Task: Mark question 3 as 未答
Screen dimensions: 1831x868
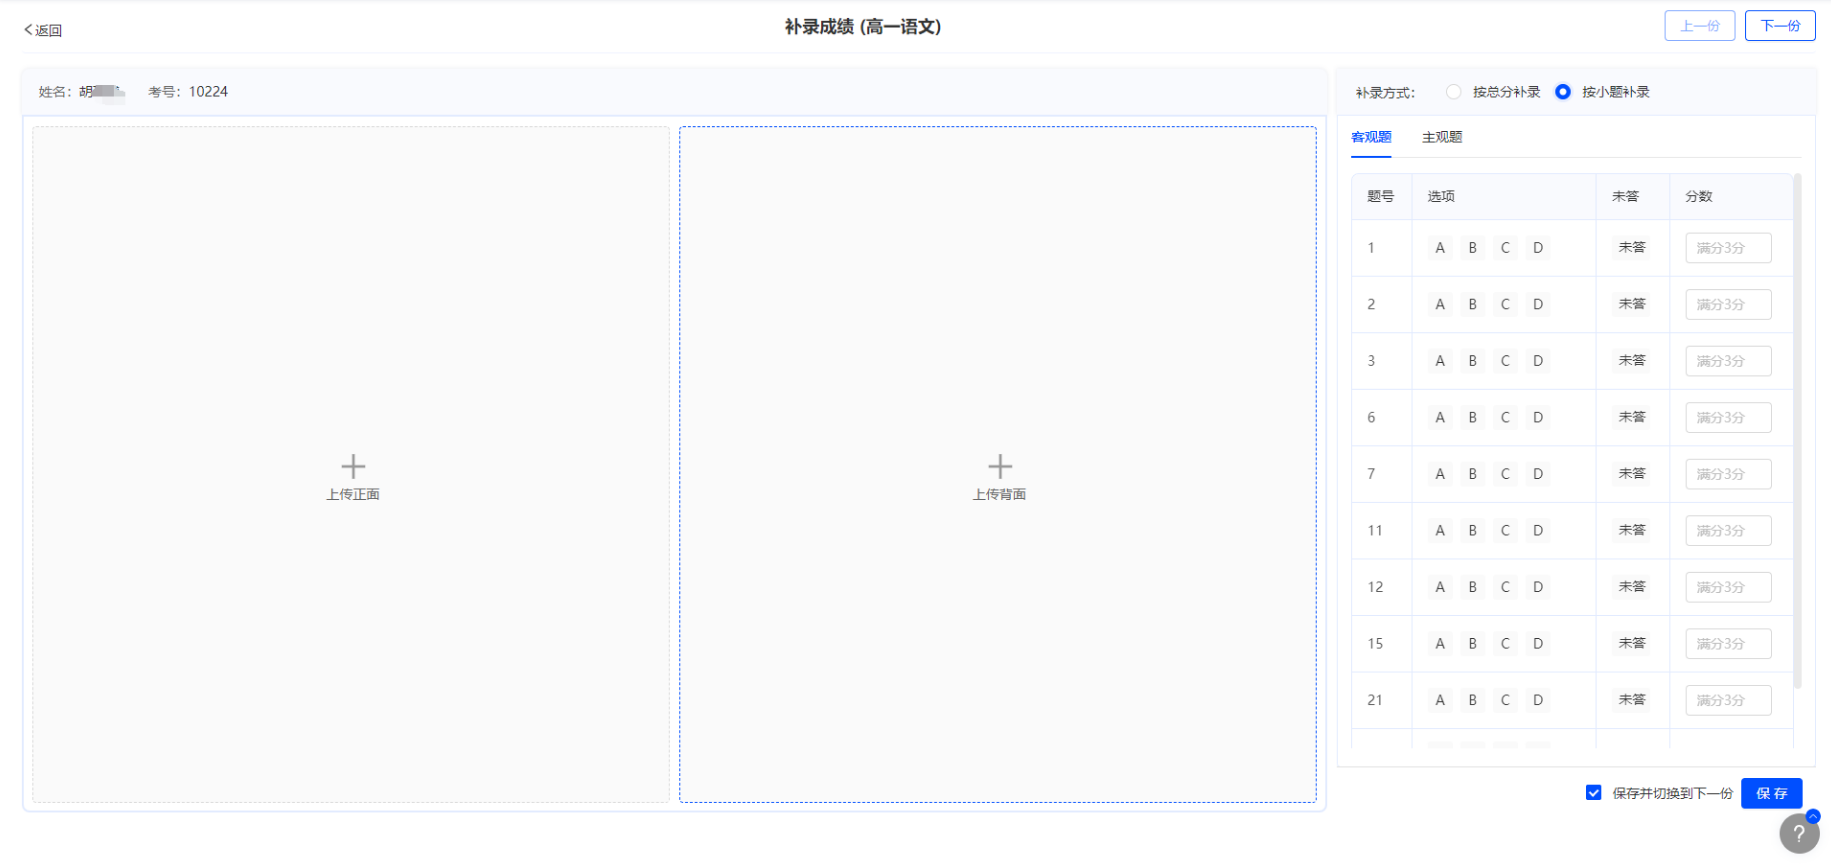Action: (x=1632, y=361)
